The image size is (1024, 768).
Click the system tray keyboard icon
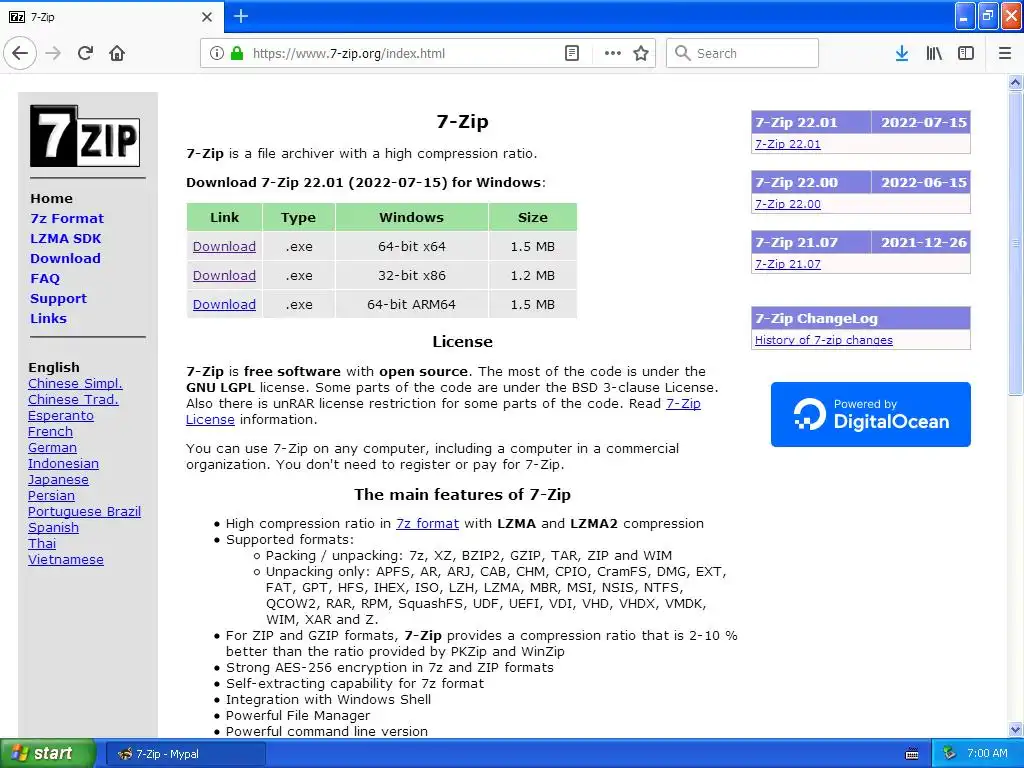[x=912, y=754]
